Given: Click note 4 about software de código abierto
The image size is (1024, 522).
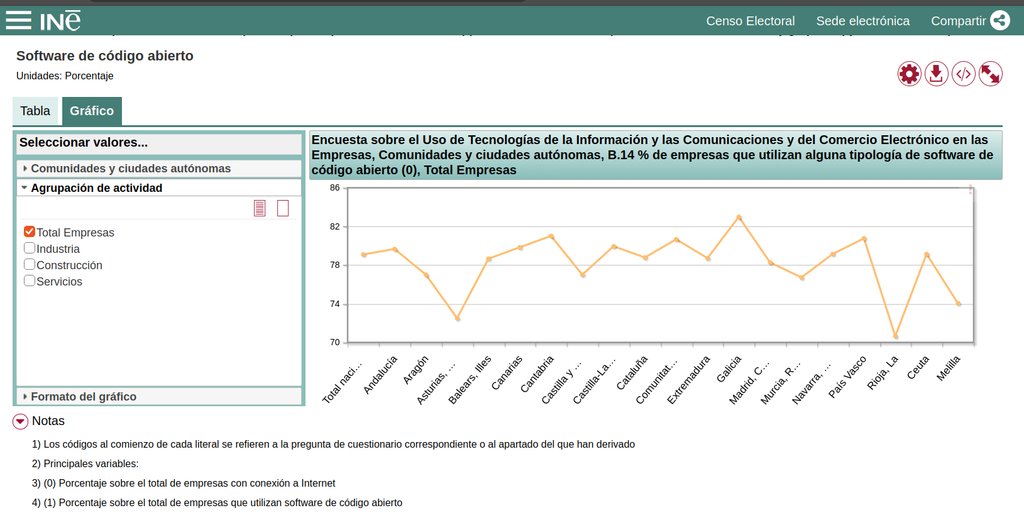Looking at the screenshot, I should tap(217, 503).
